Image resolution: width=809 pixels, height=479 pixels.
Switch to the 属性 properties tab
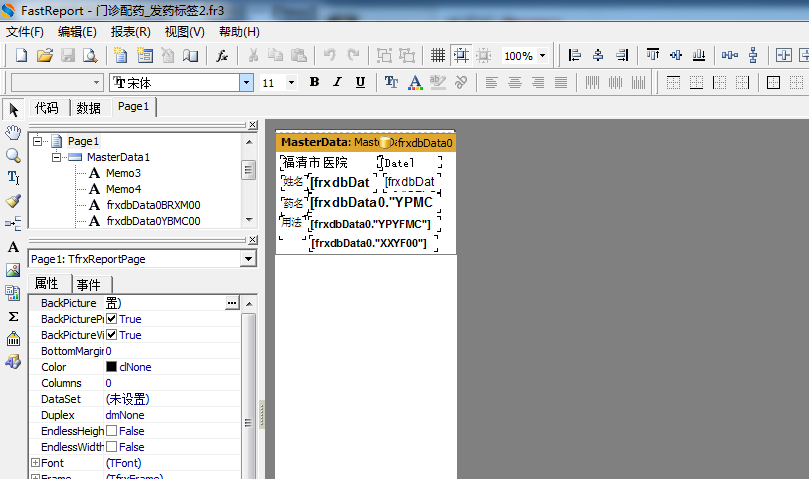46,283
